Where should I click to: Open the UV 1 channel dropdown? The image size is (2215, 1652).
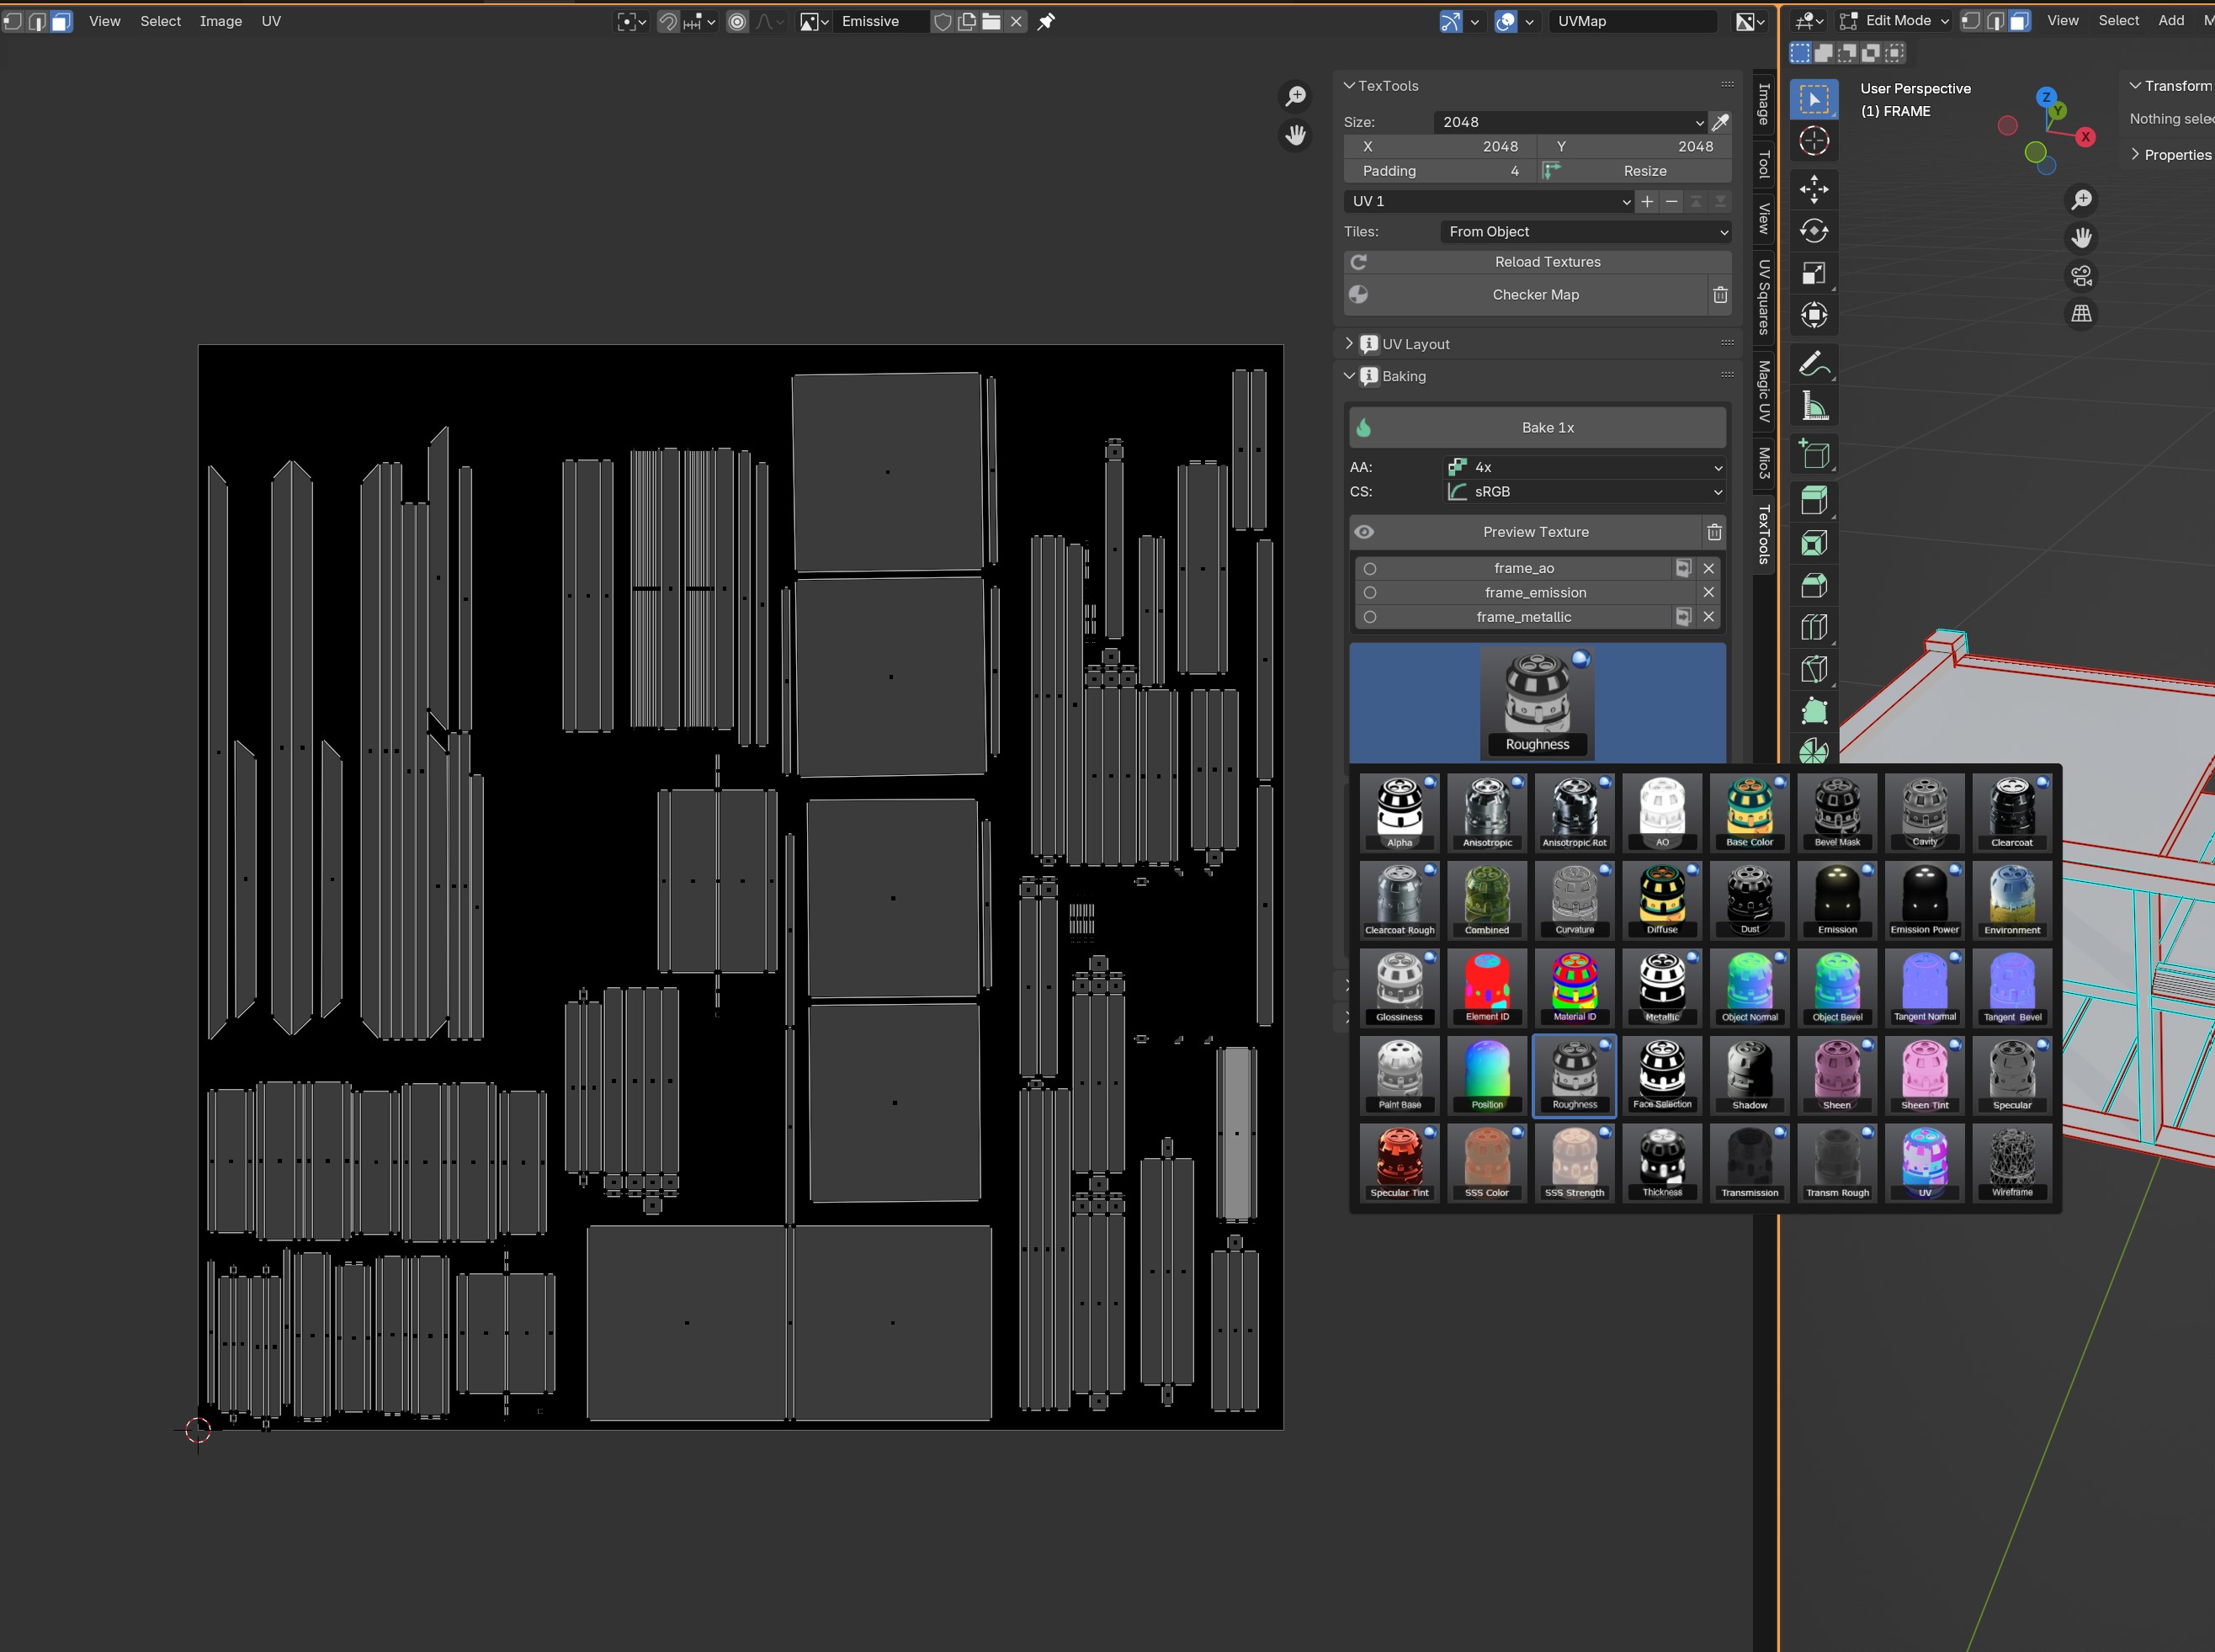(1489, 201)
